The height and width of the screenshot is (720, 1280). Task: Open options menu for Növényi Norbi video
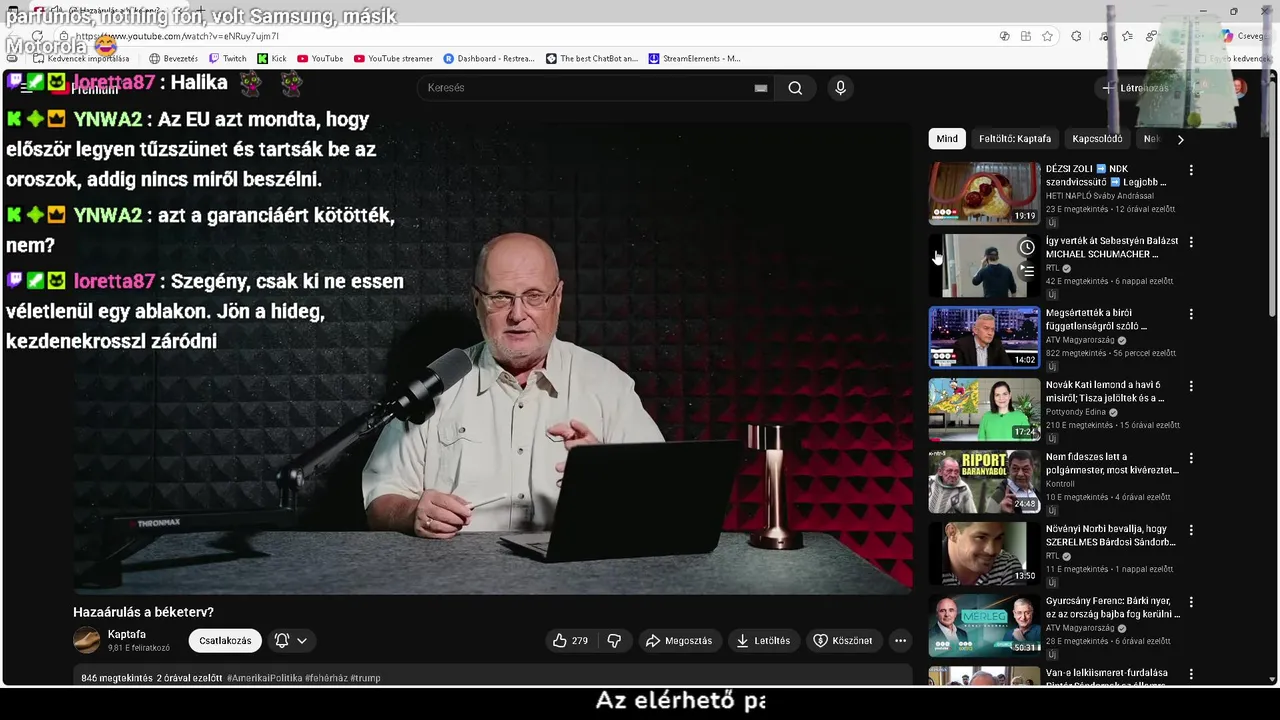click(x=1191, y=530)
